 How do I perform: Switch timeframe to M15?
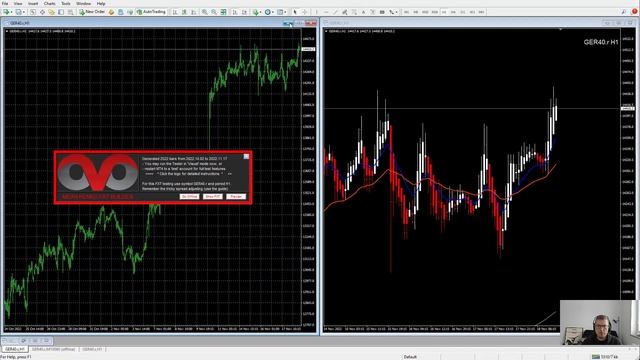(425, 12)
